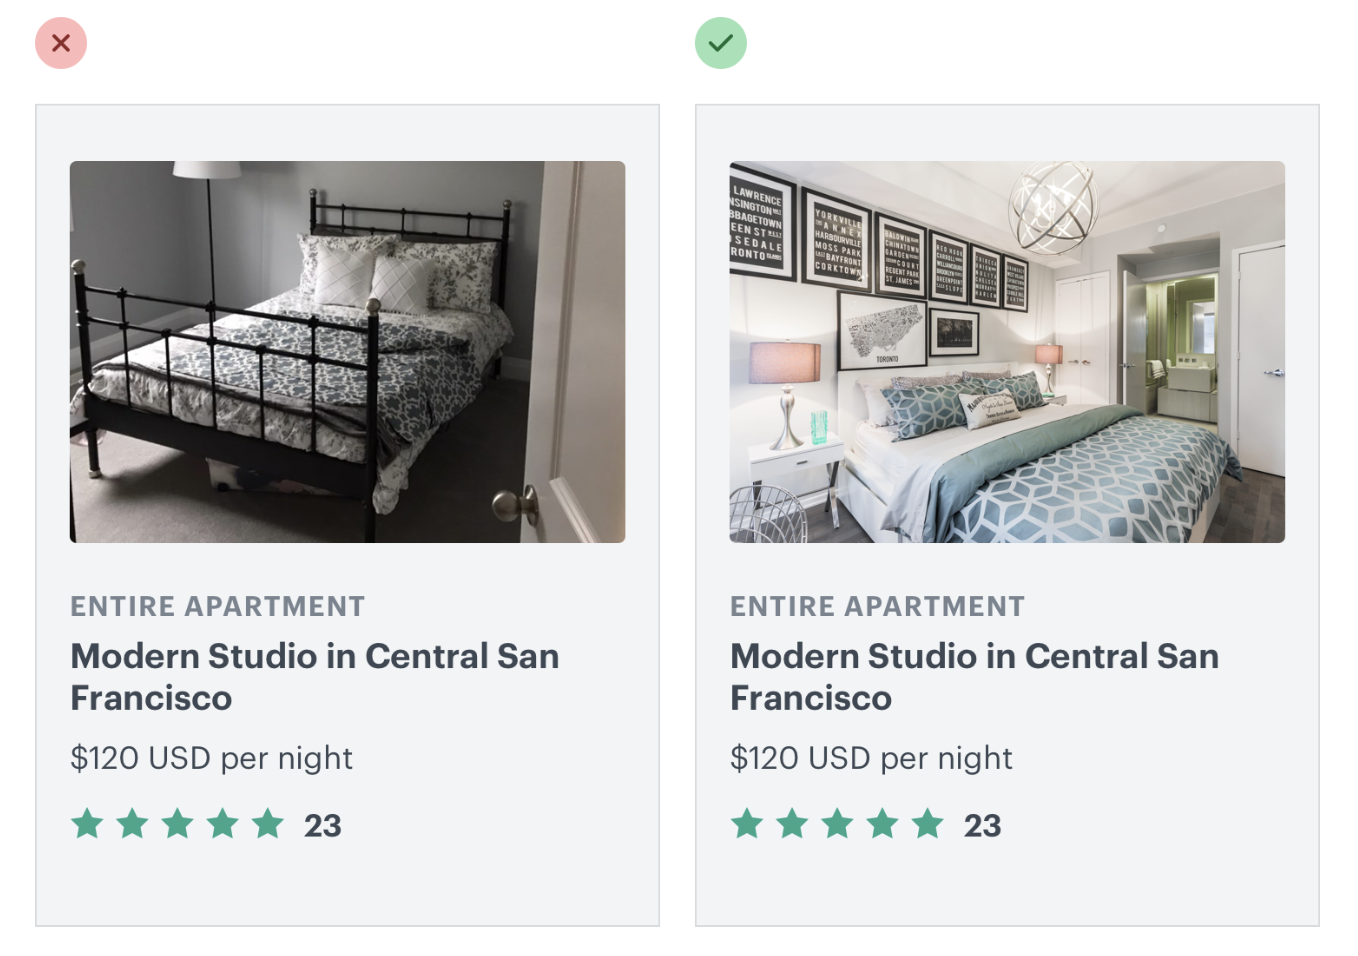The image size is (1358, 956).
Task: Click the listing title under the iron-bed photo
Action: [314, 677]
